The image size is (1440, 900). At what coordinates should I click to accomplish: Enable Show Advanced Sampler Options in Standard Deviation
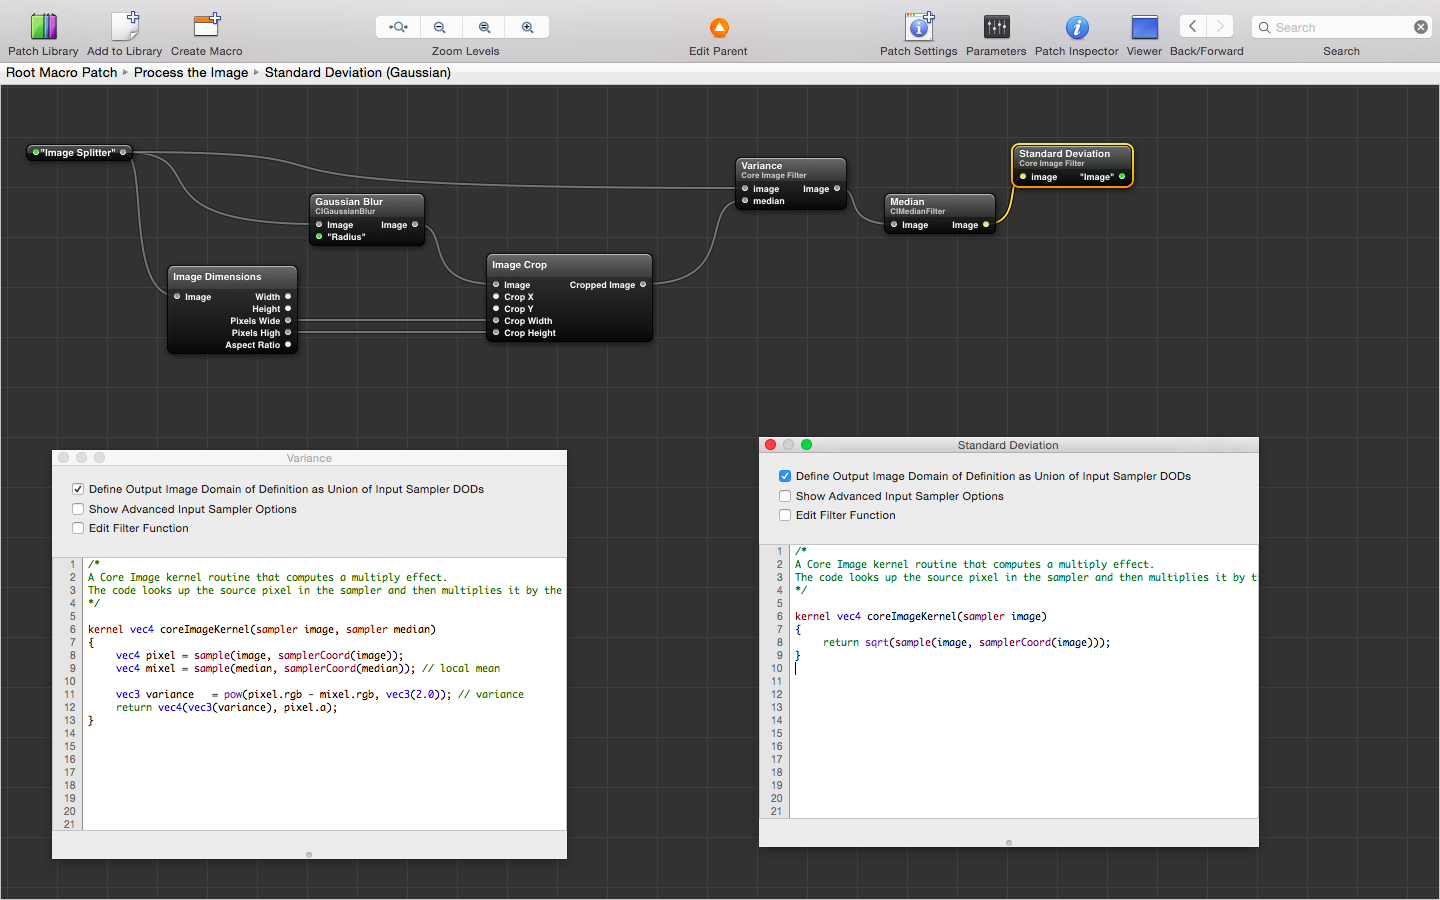[785, 496]
